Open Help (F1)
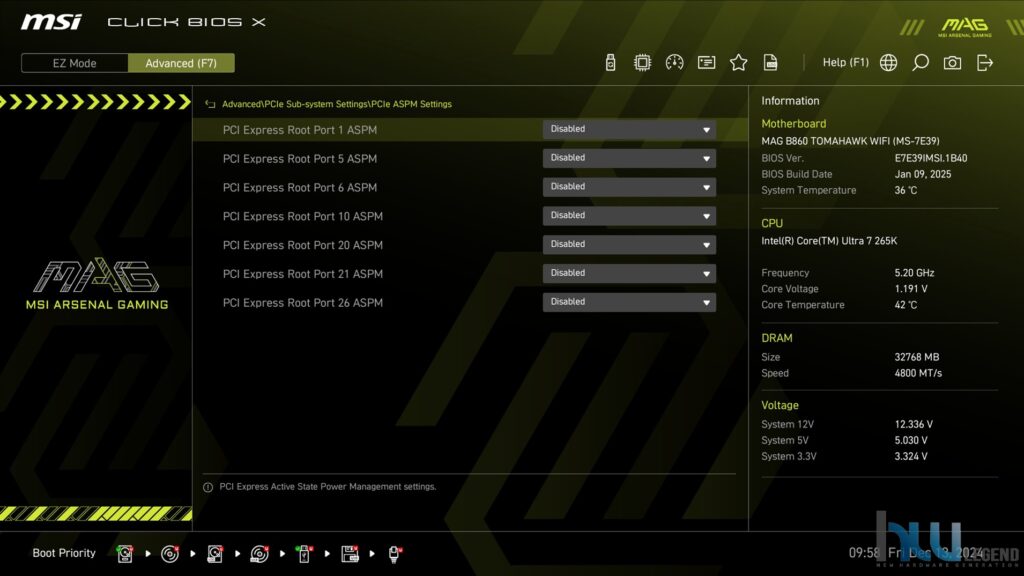The height and width of the screenshot is (576, 1024). point(845,62)
